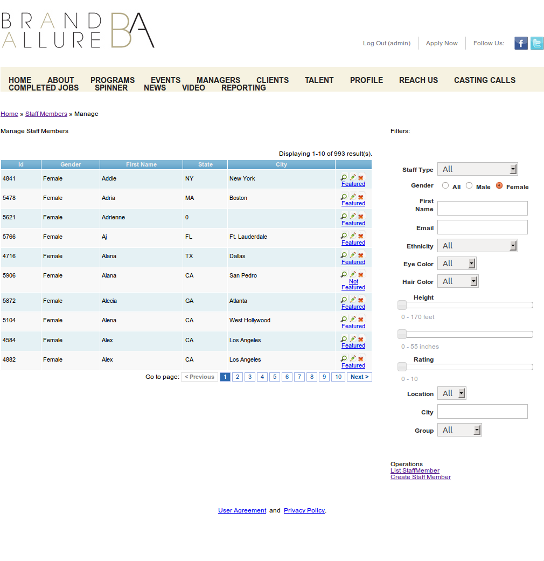
Task: Select the All gender radio button
Action: tap(445, 185)
